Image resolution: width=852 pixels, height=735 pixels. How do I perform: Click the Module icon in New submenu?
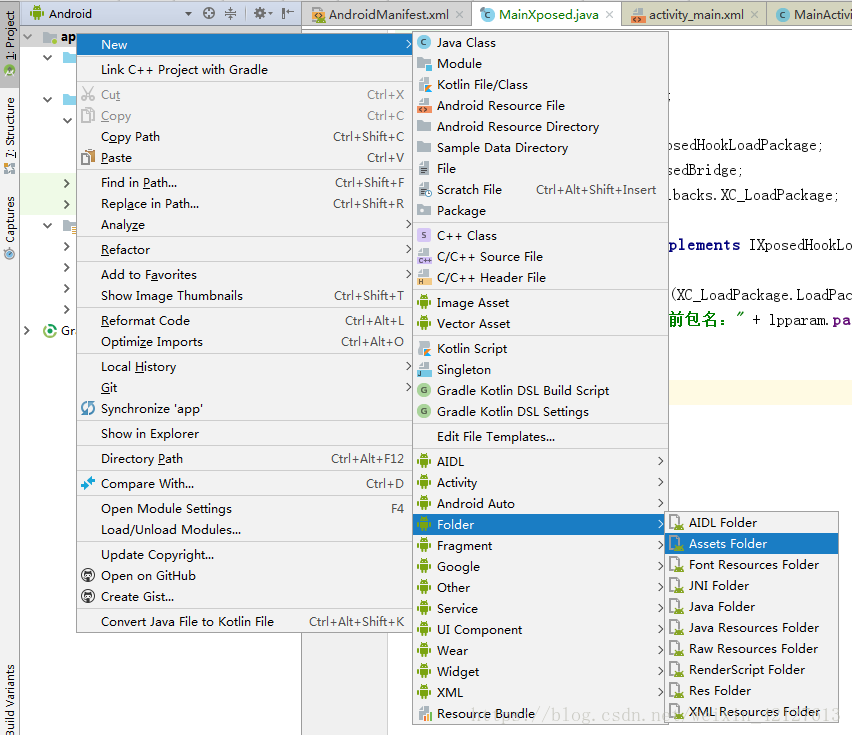pyautogui.click(x=424, y=64)
